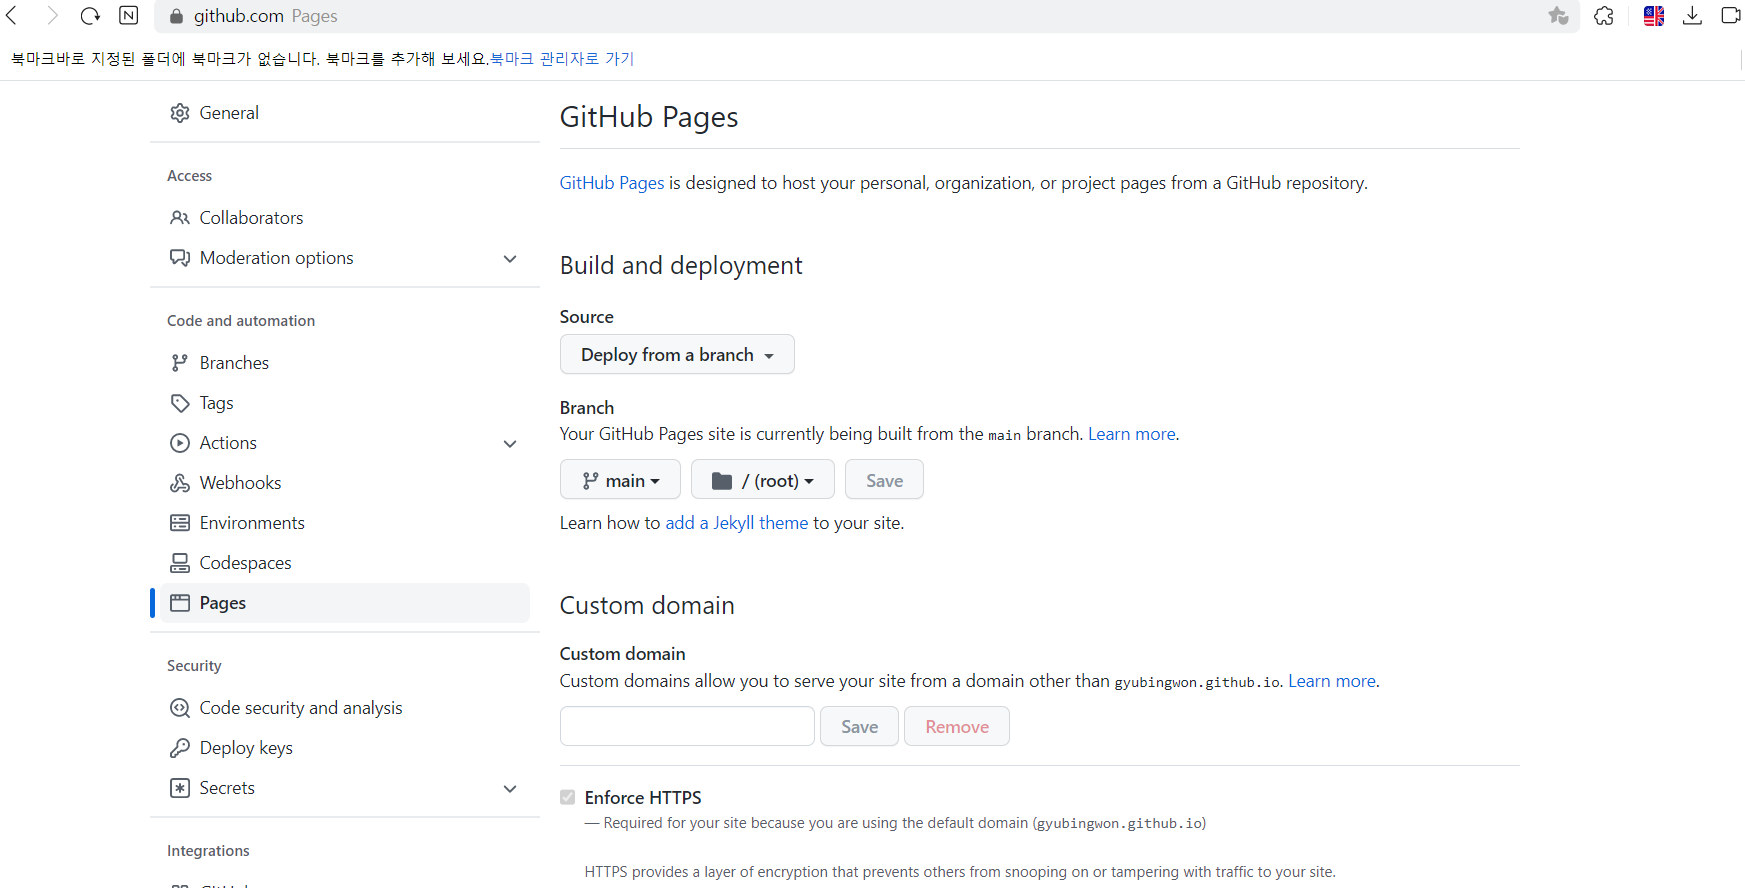Open the Deploy from a branch dropdown

tap(677, 355)
